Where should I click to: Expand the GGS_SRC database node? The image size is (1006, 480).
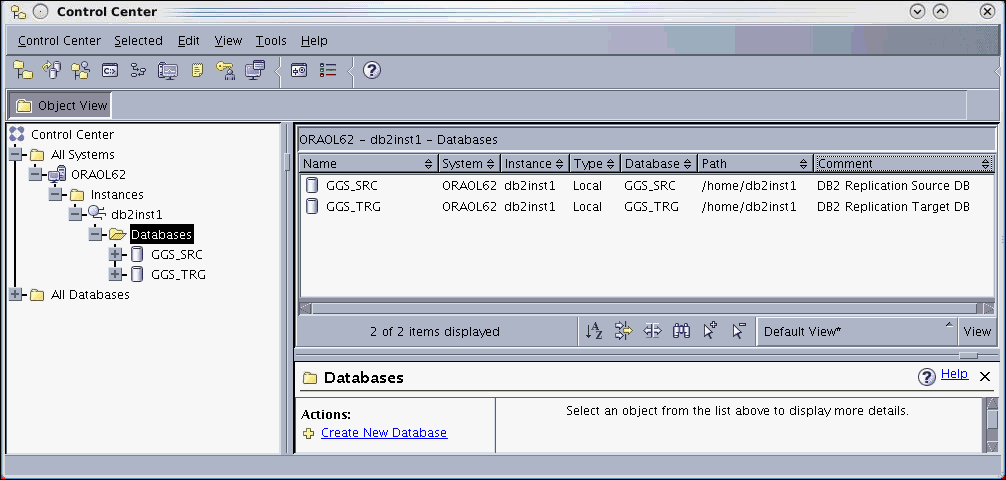(x=116, y=254)
